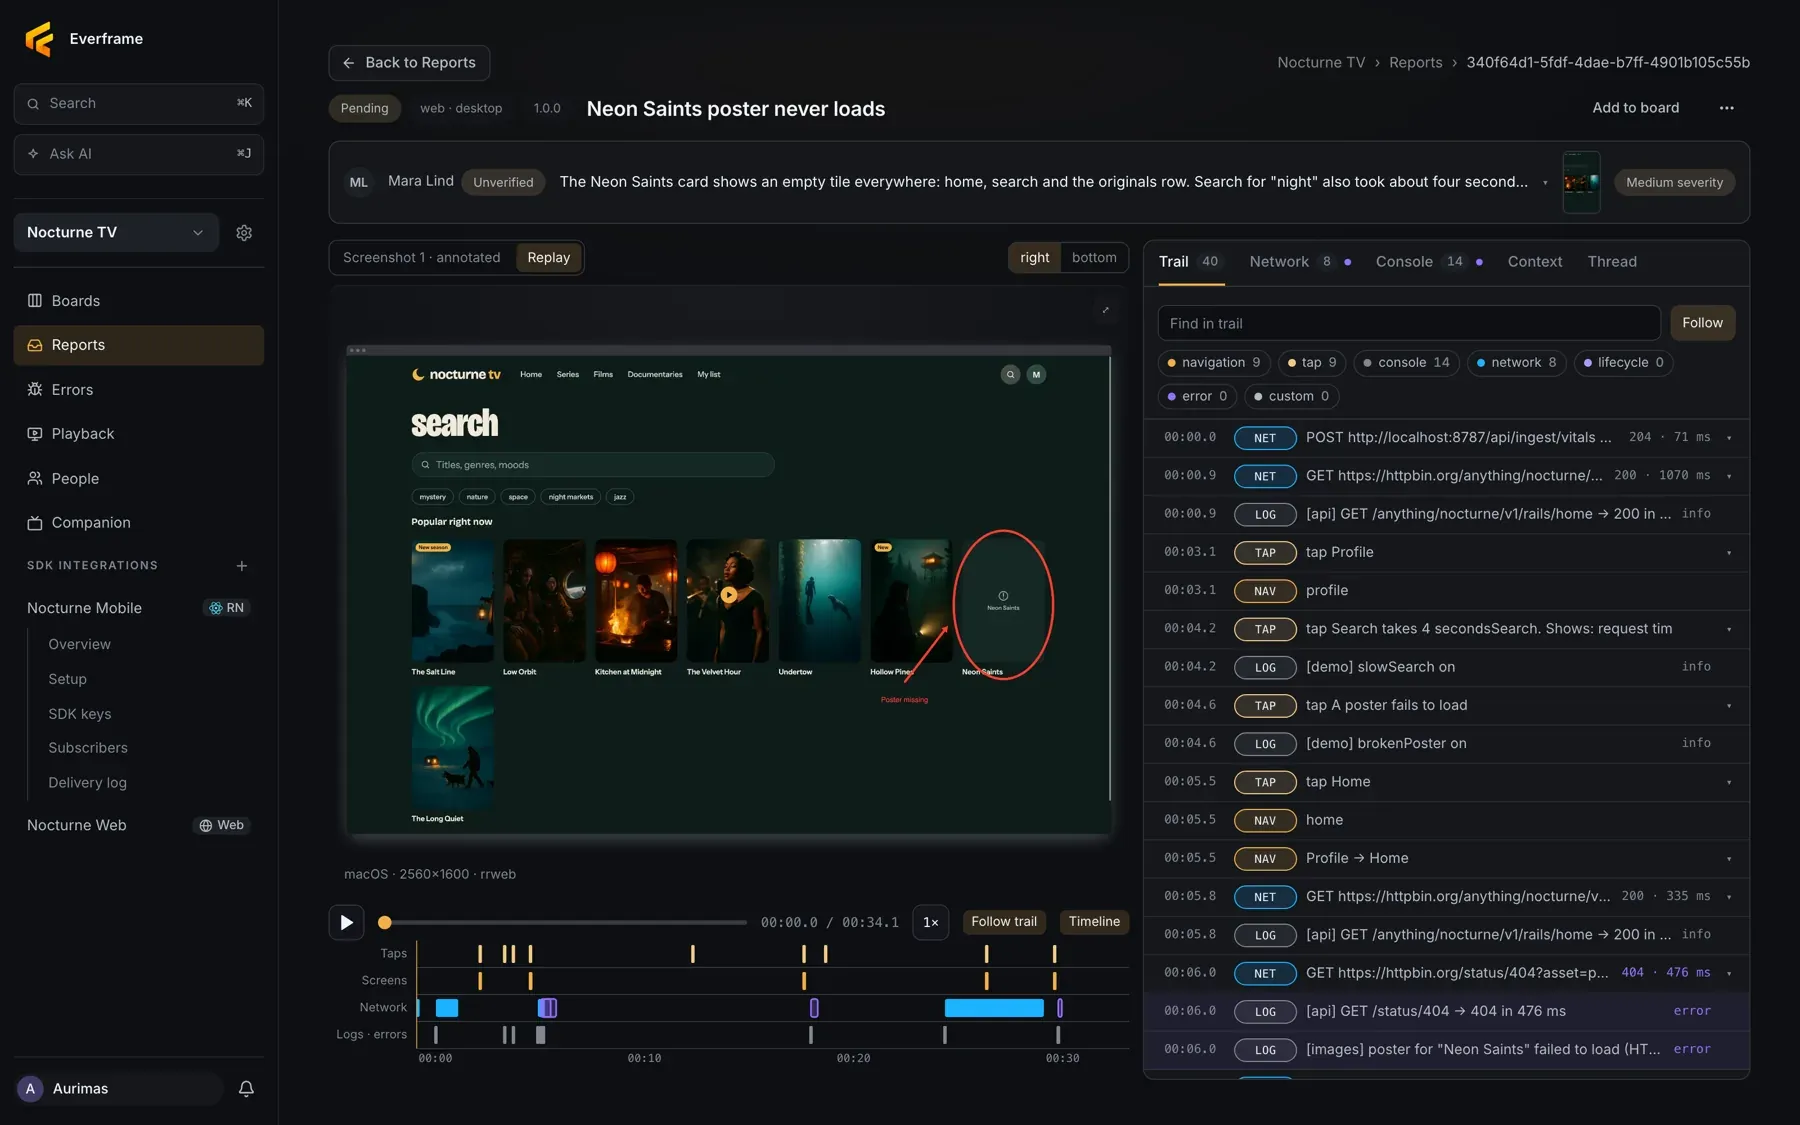Toggle the custom trail filter
Image resolution: width=1800 pixels, height=1125 pixels.
pyautogui.click(x=1292, y=396)
